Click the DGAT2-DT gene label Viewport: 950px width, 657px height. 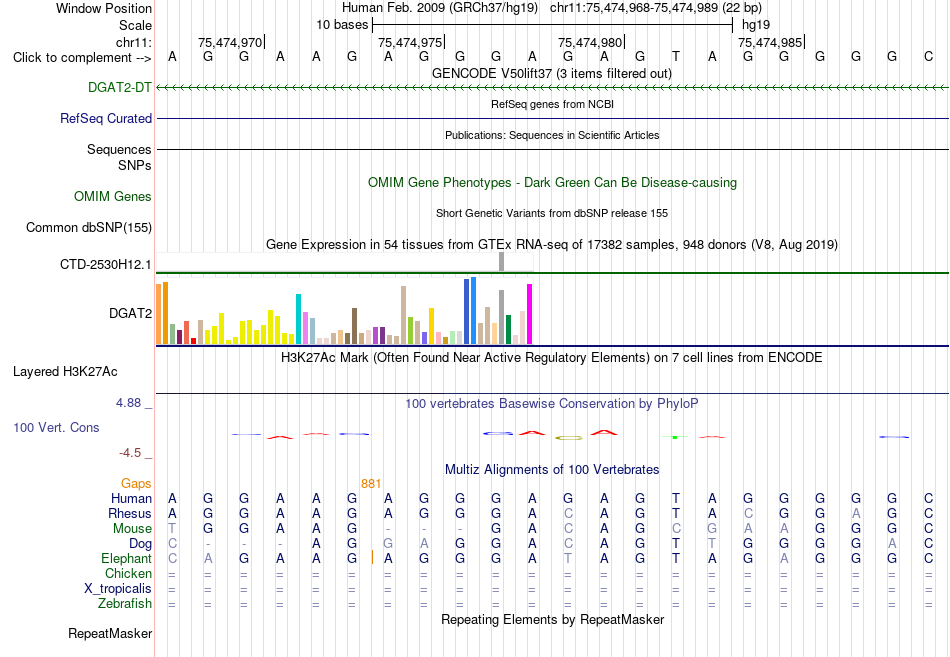tap(119, 87)
